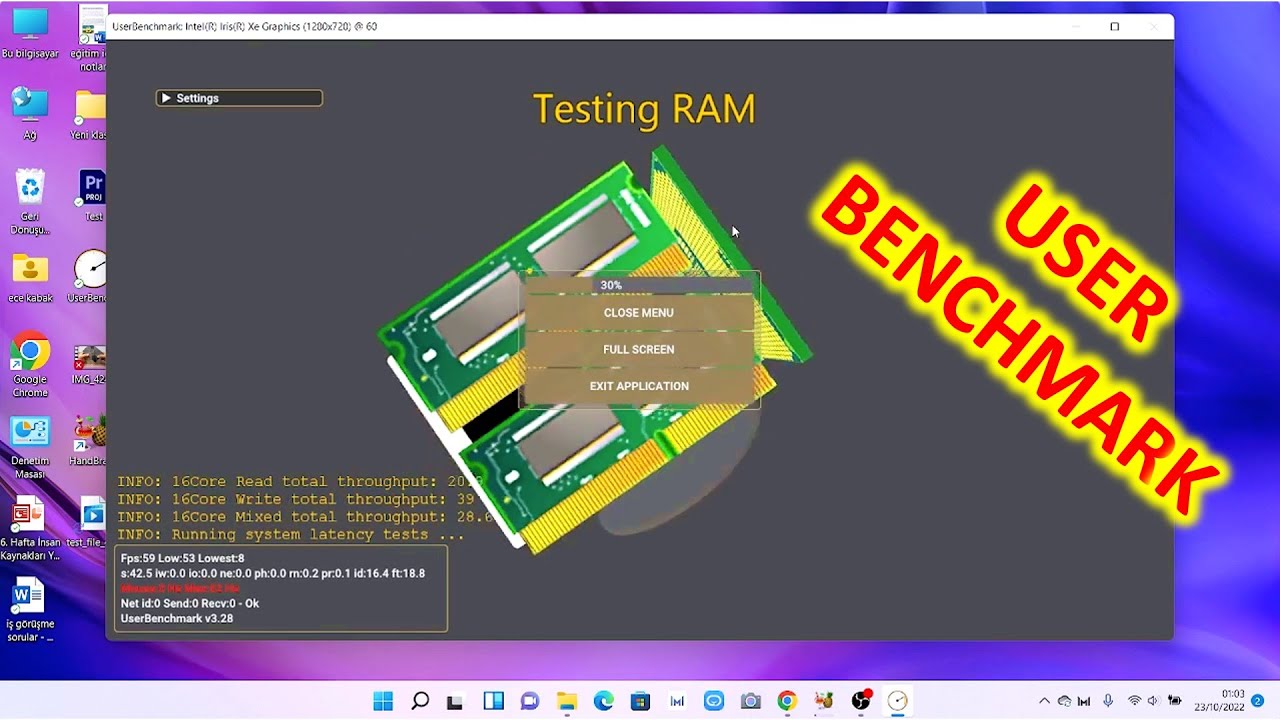Select HandBrake desktop shortcut
Viewport: 1280px width, 720px height.
coord(89,442)
